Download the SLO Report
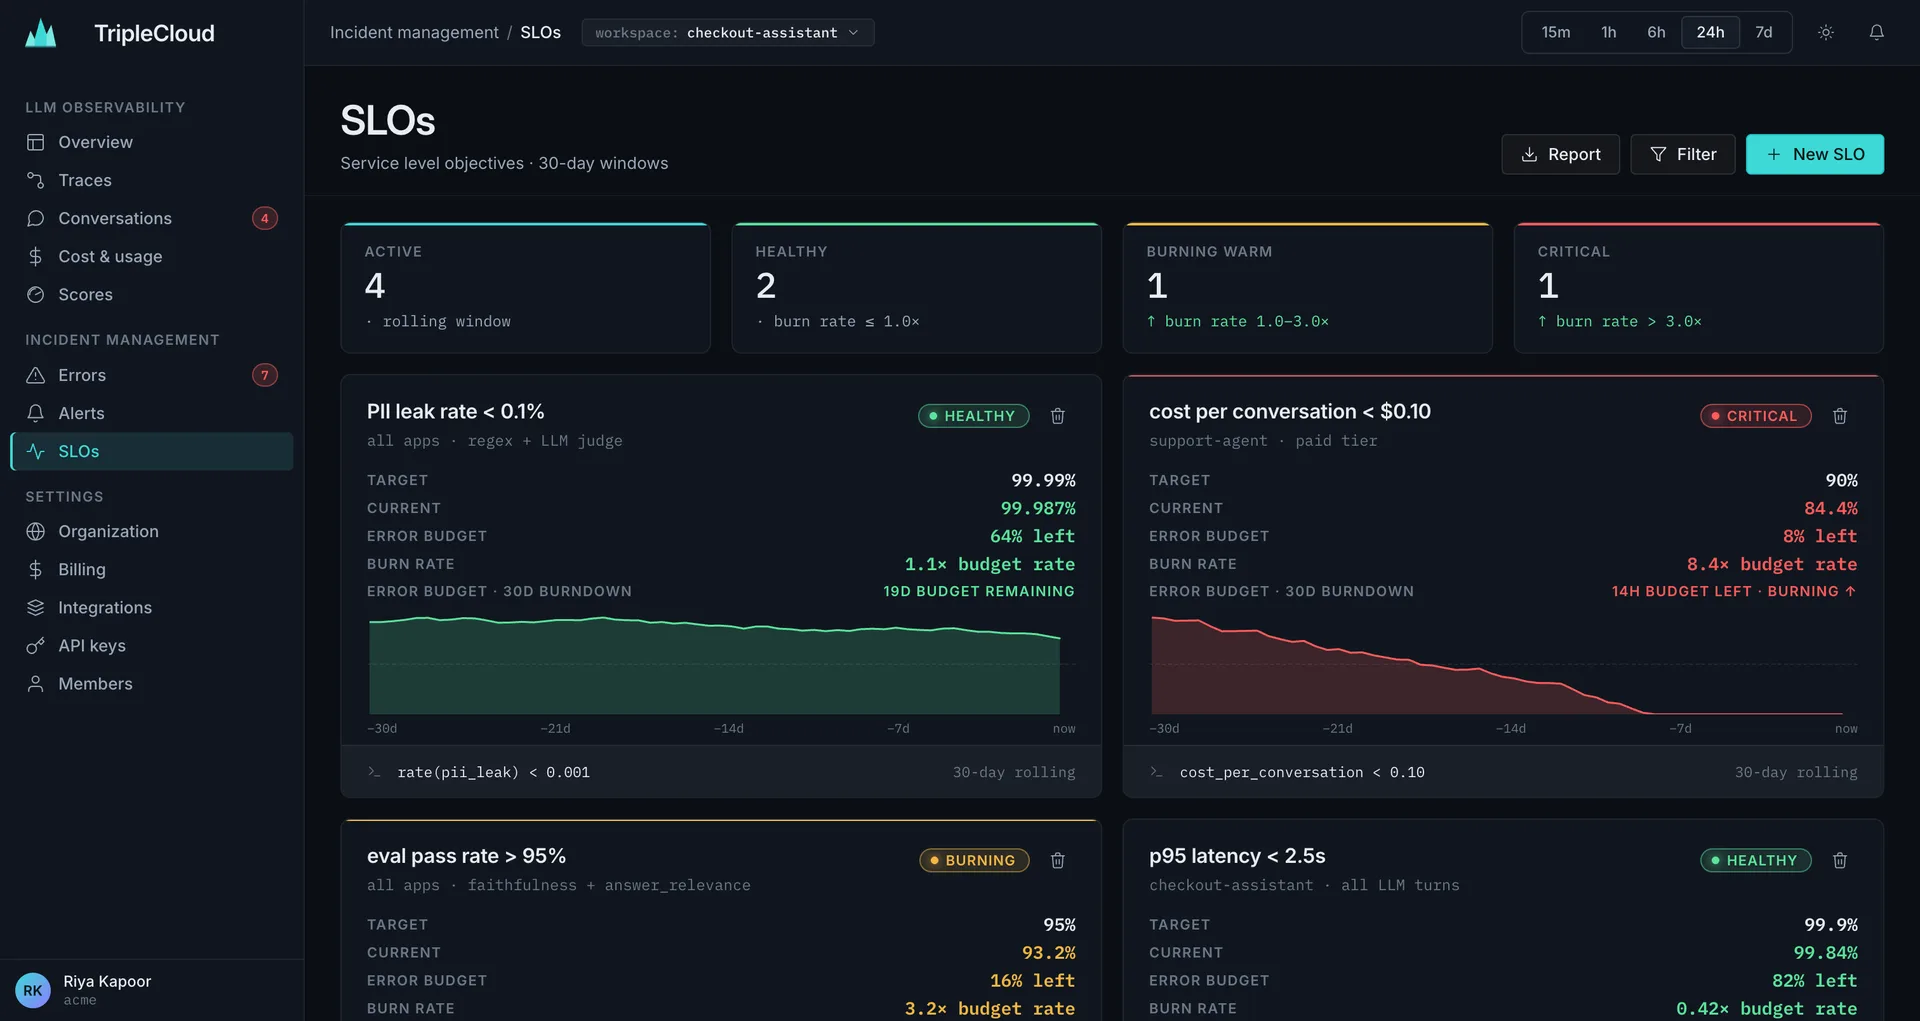Screen dimensions: 1920x1021 (x=1561, y=154)
